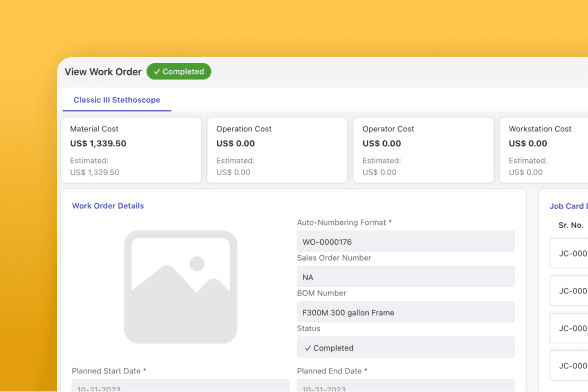This screenshot has width=588, height=392.
Task: Select the Workstation Cost card
Action: (x=544, y=150)
